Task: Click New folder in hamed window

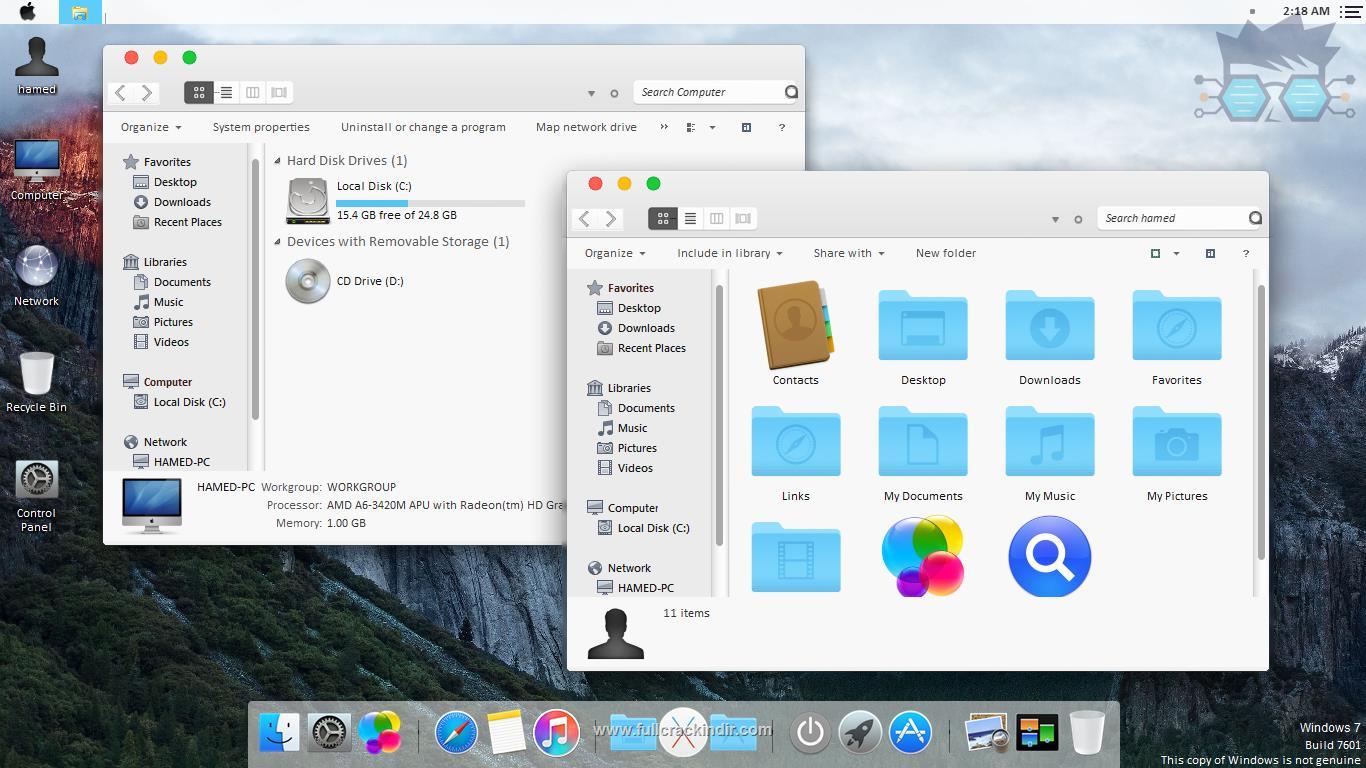Action: pos(946,253)
